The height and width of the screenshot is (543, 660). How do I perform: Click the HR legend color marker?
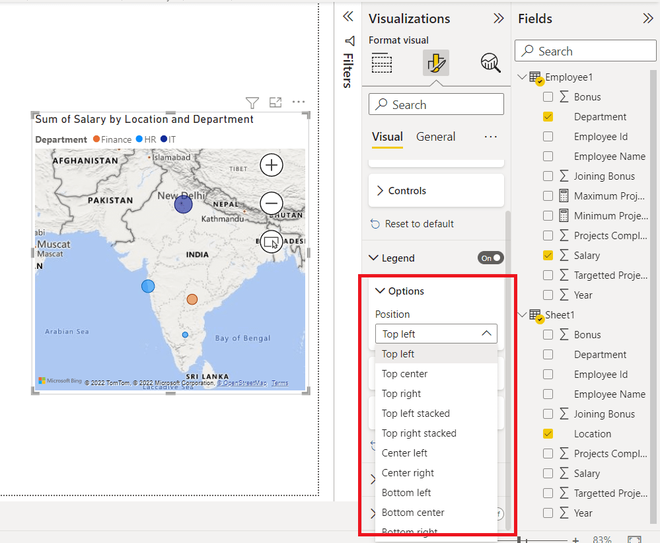click(x=139, y=139)
